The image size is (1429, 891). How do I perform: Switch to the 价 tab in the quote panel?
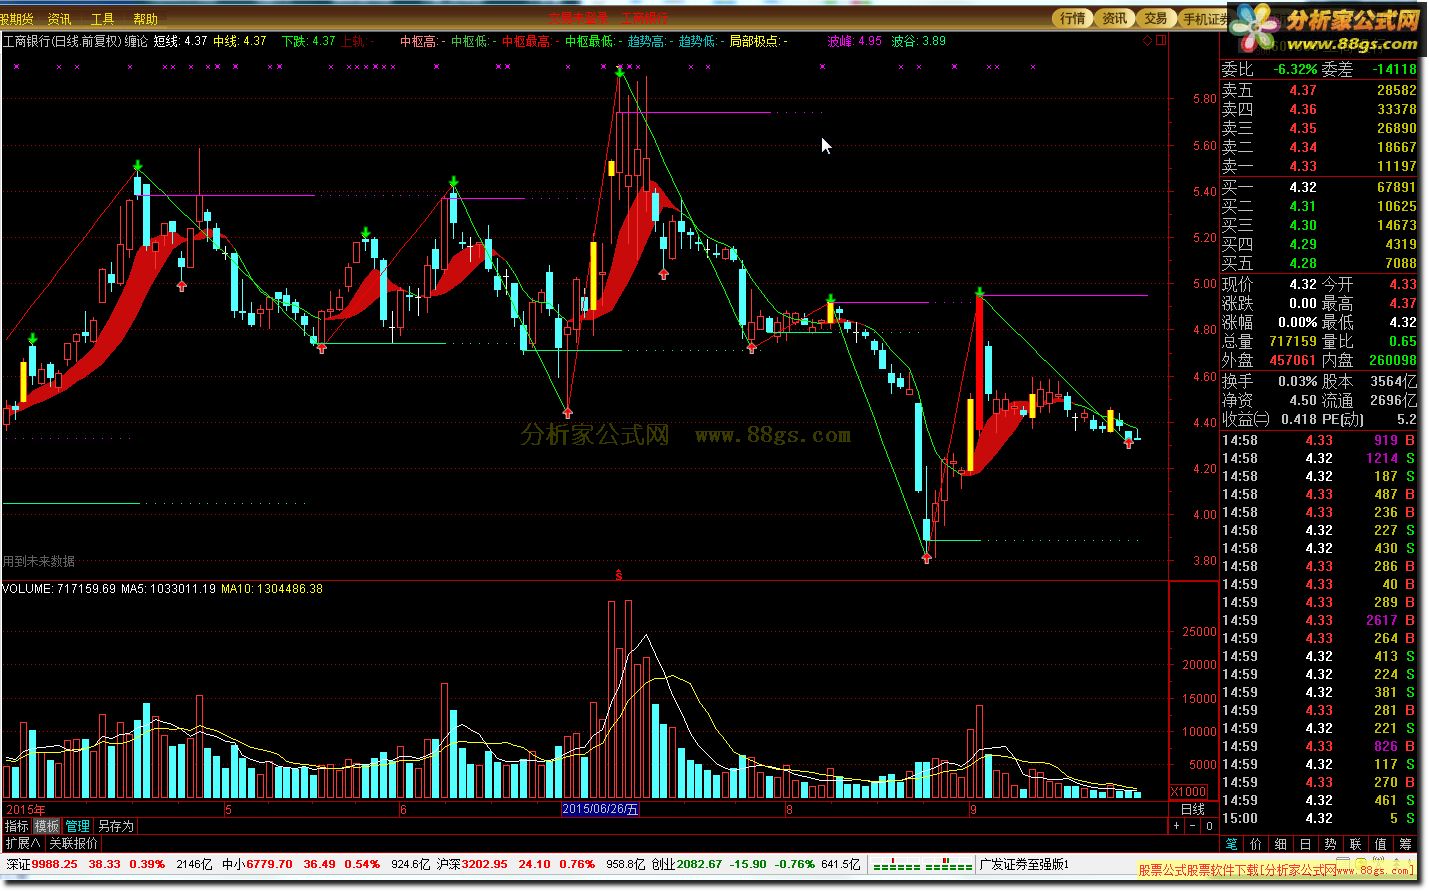pos(1256,845)
